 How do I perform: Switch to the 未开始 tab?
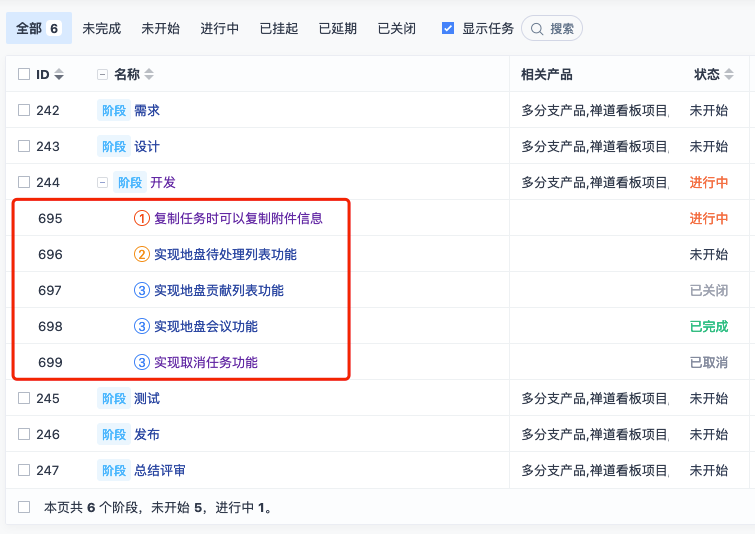pos(160,28)
